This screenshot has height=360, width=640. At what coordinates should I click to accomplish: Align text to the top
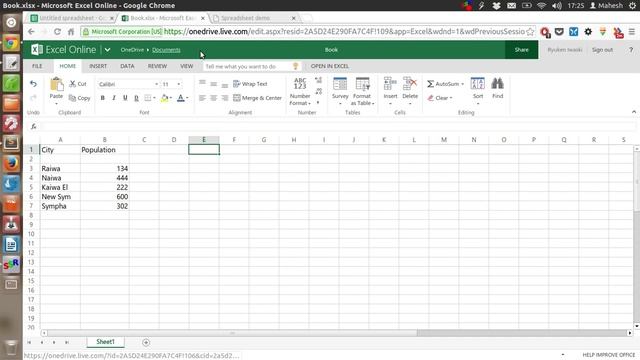pos(202,83)
